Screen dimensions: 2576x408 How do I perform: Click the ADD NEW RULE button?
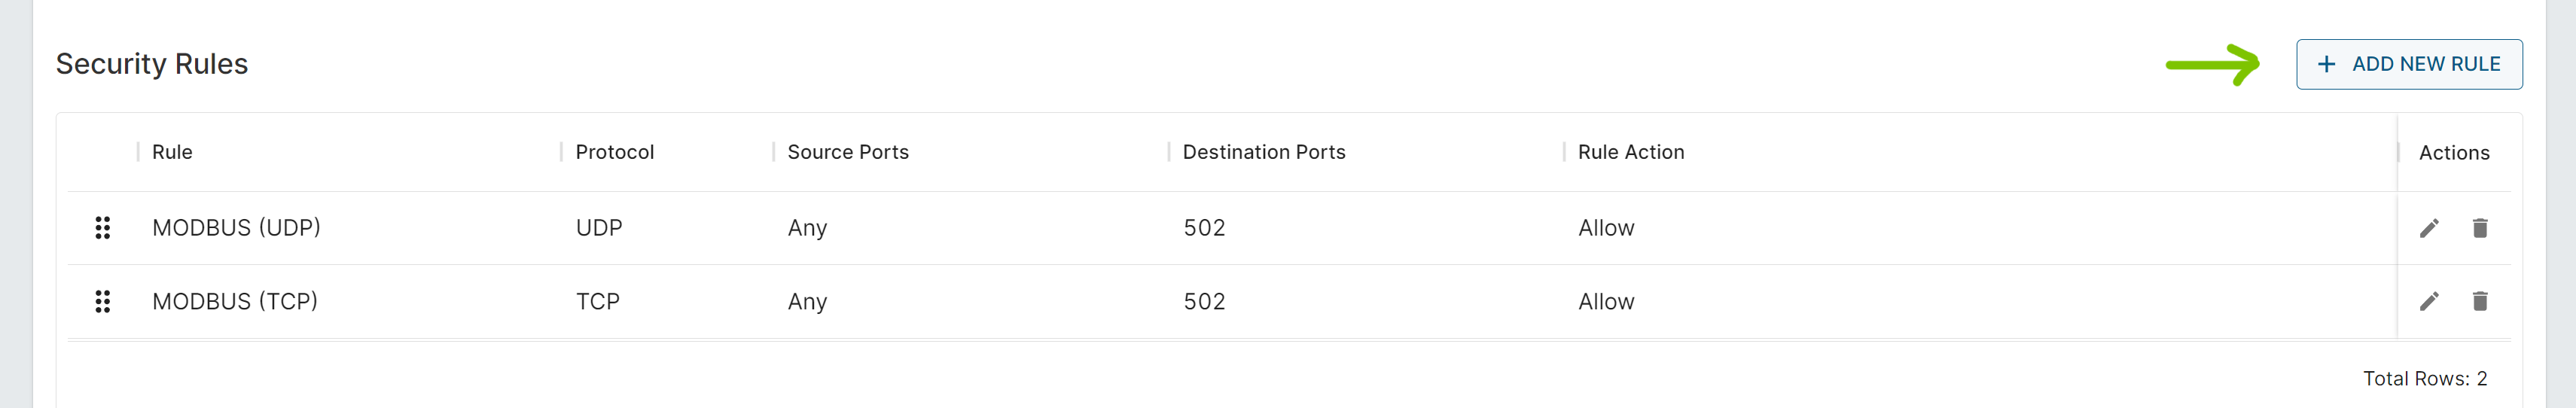(x=2408, y=64)
